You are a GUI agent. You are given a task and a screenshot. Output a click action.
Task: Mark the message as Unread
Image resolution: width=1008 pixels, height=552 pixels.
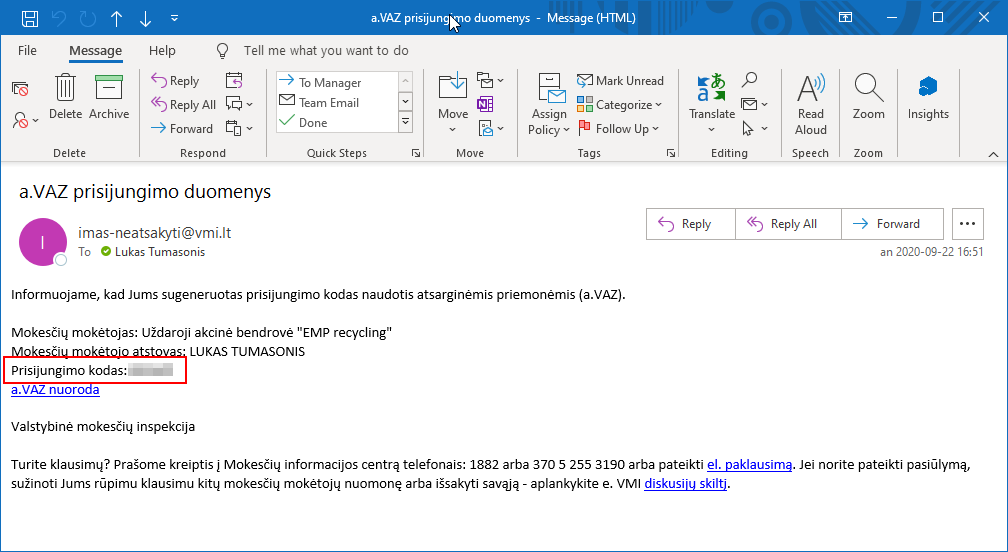[620, 81]
